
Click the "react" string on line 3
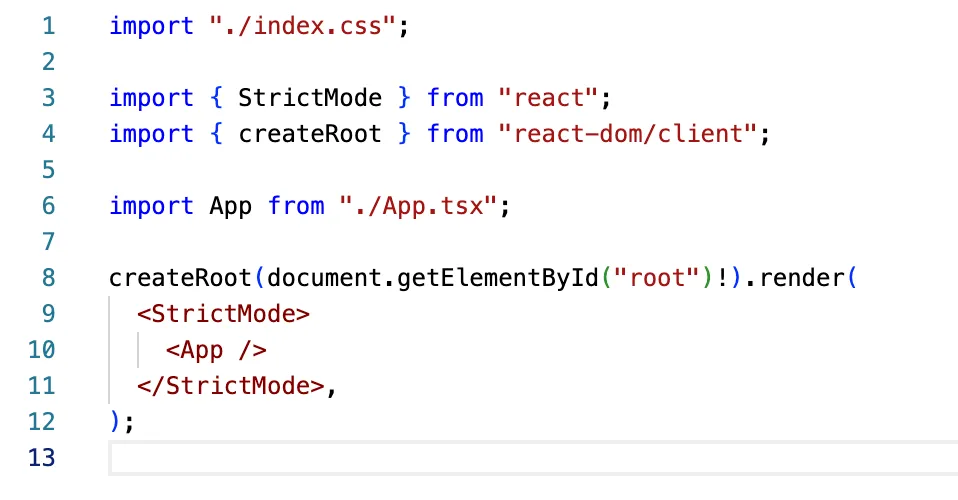[x=548, y=98]
